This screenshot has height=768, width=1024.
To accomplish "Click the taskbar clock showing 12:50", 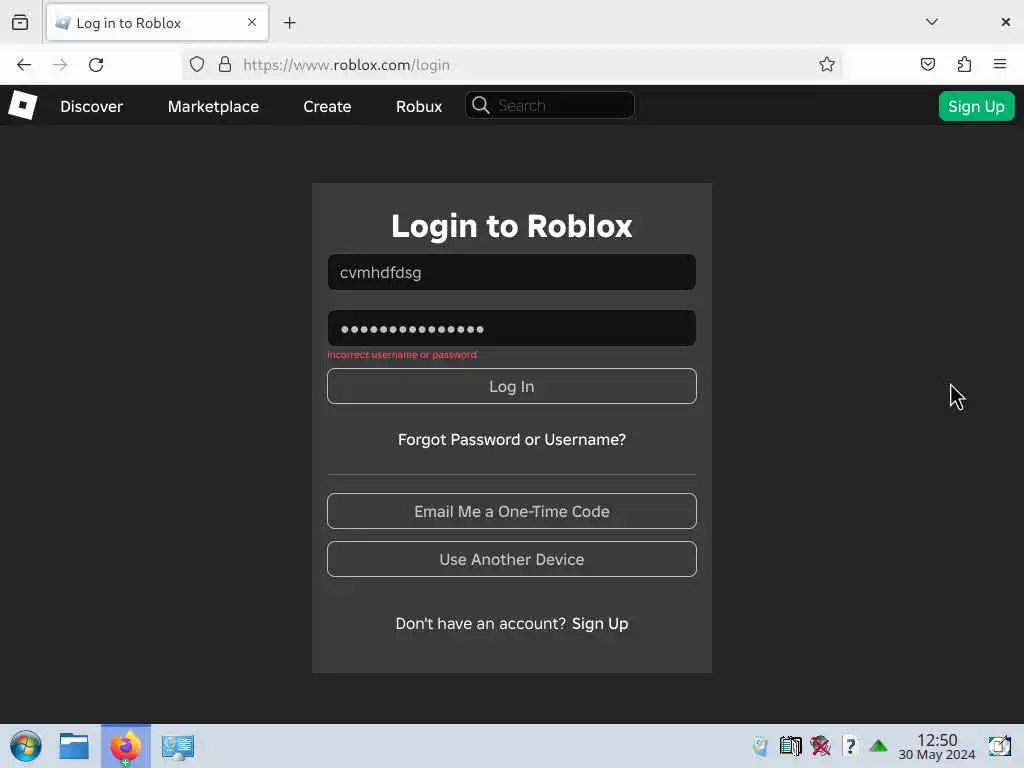I will click(937, 747).
